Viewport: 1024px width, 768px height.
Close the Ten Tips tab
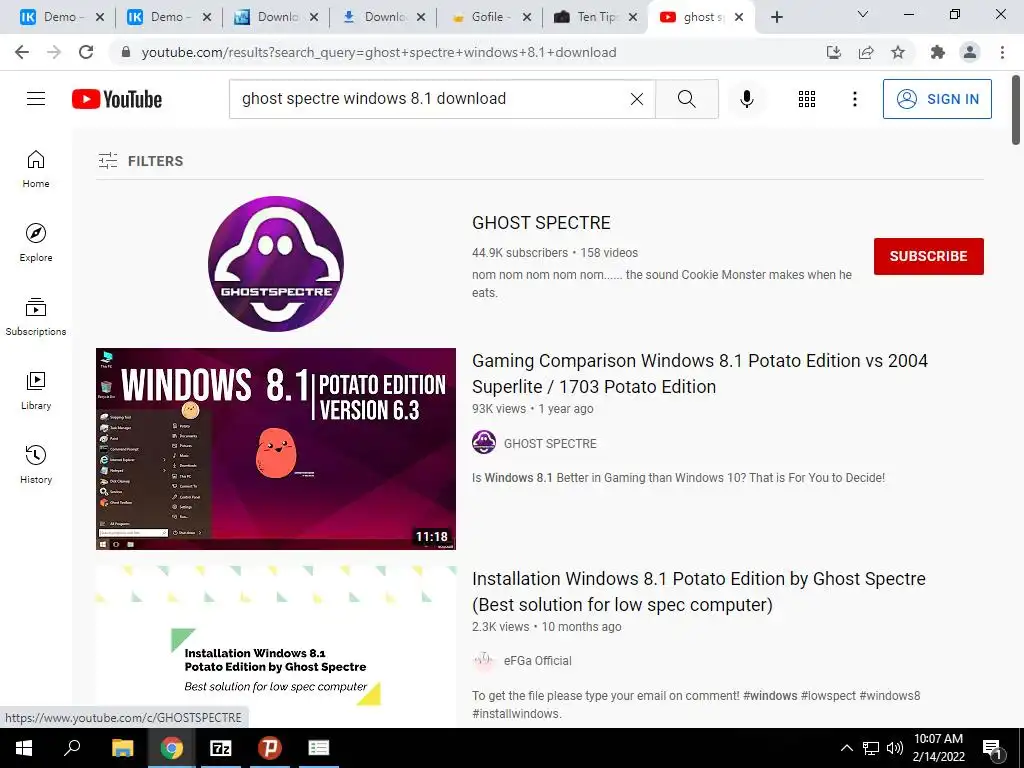click(x=633, y=17)
